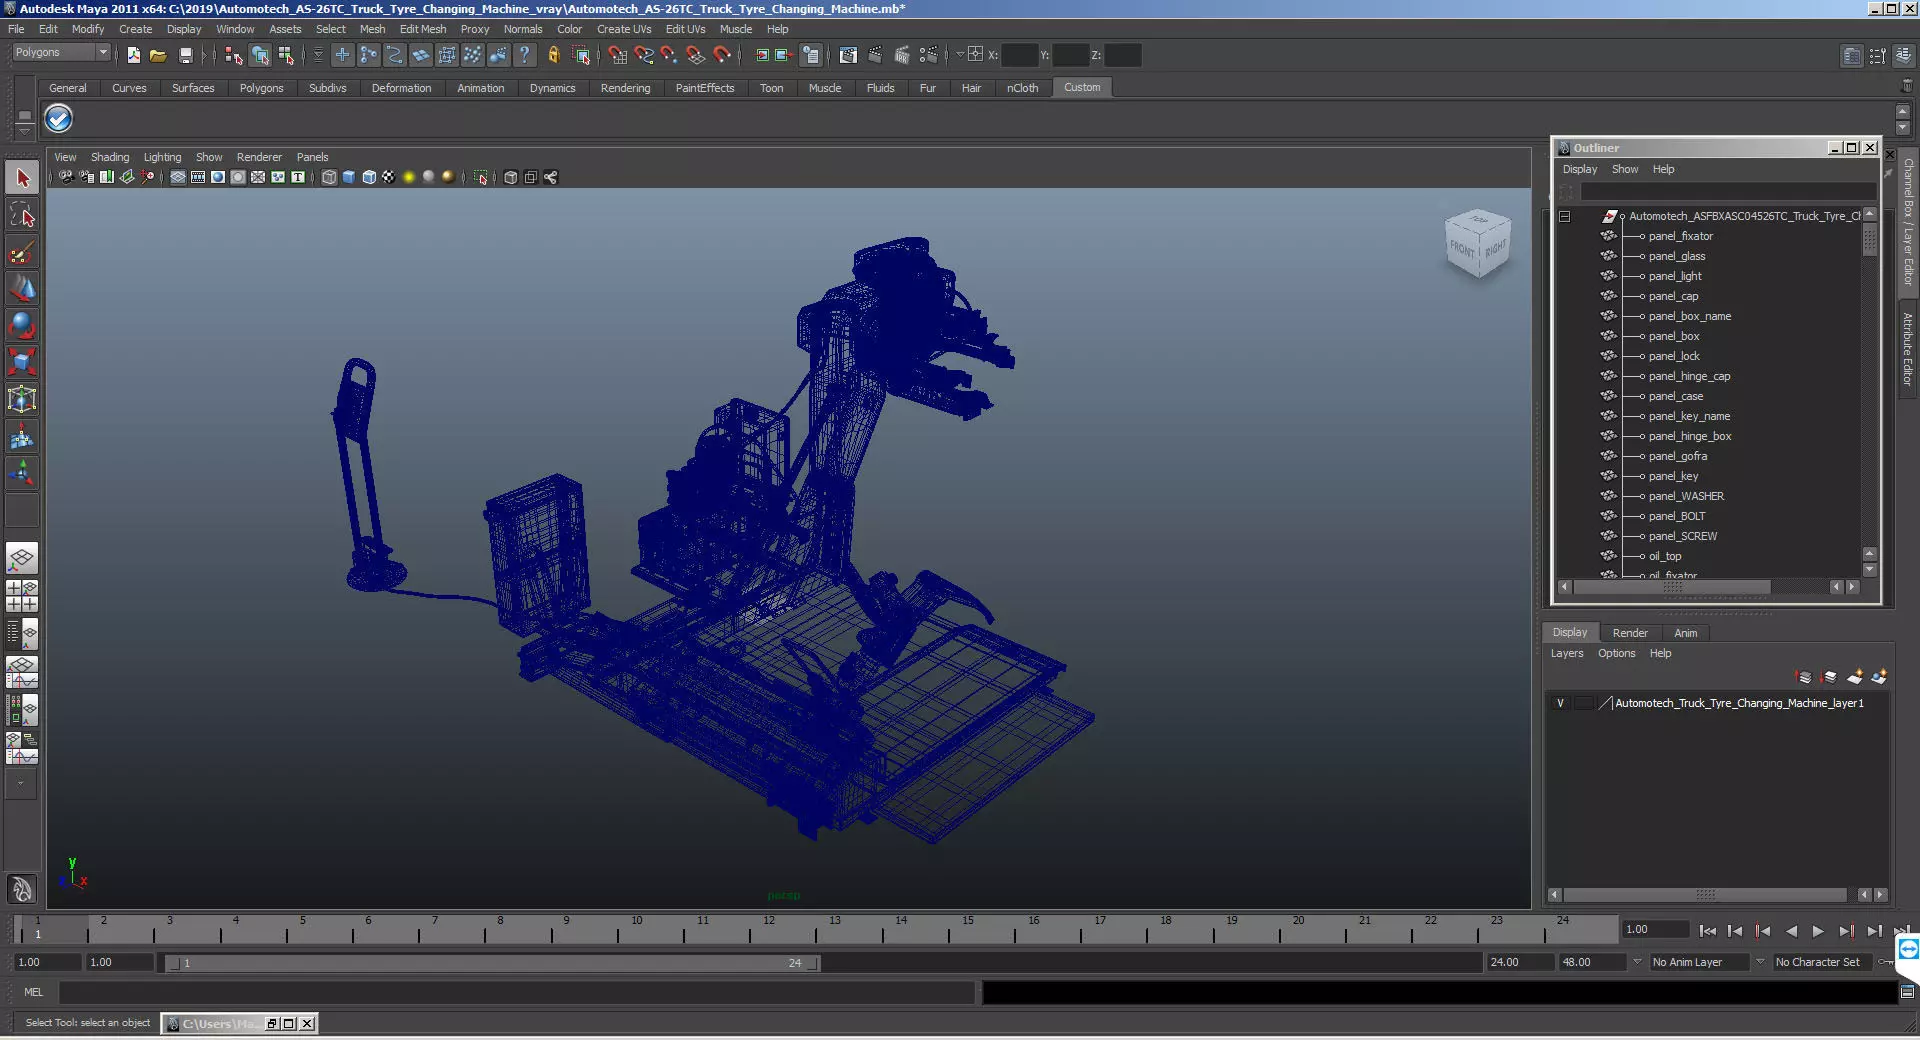The height and width of the screenshot is (1040, 1920).
Task: Click the current time field 1.00
Action: pyautogui.click(x=1654, y=929)
